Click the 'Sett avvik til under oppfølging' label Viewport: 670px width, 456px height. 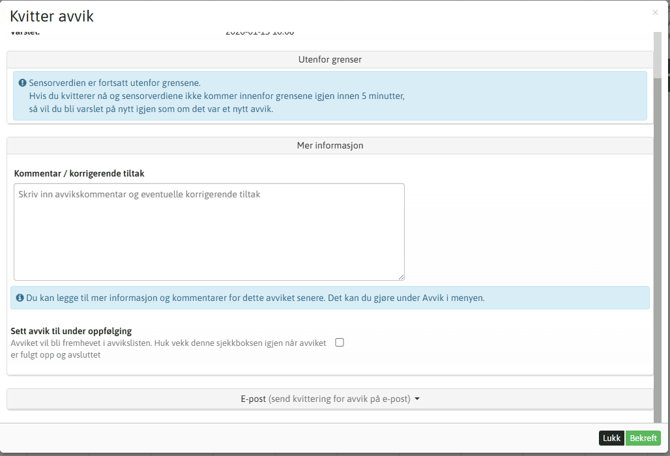(x=71, y=331)
